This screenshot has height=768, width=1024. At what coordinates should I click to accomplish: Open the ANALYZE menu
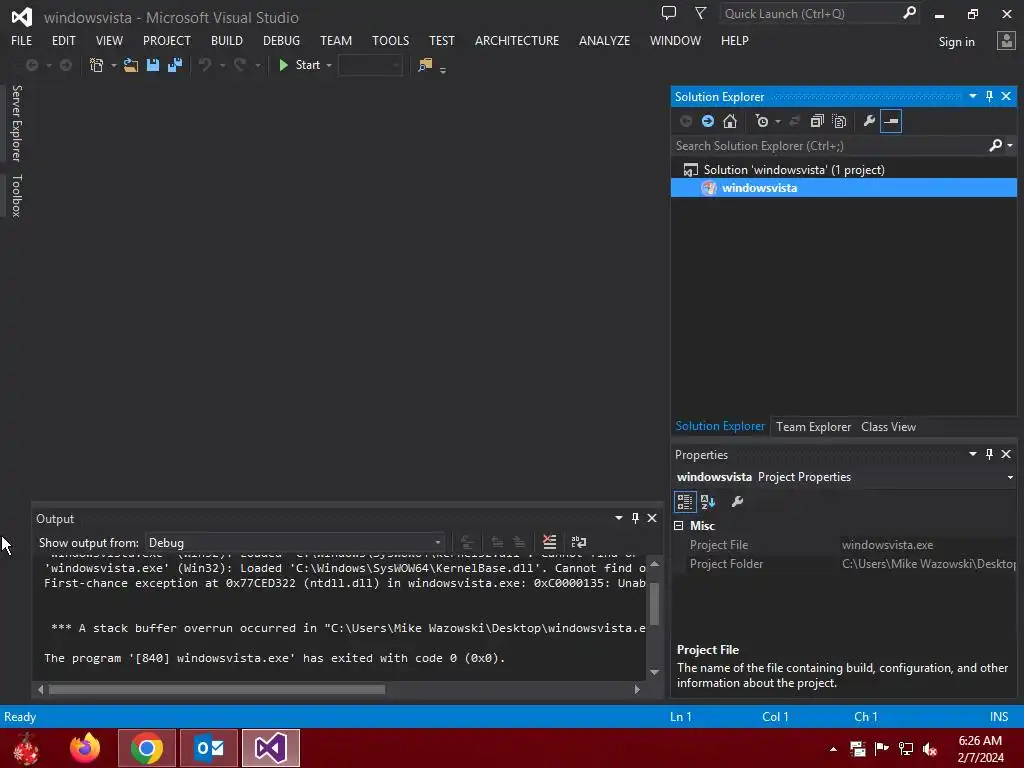pos(604,40)
